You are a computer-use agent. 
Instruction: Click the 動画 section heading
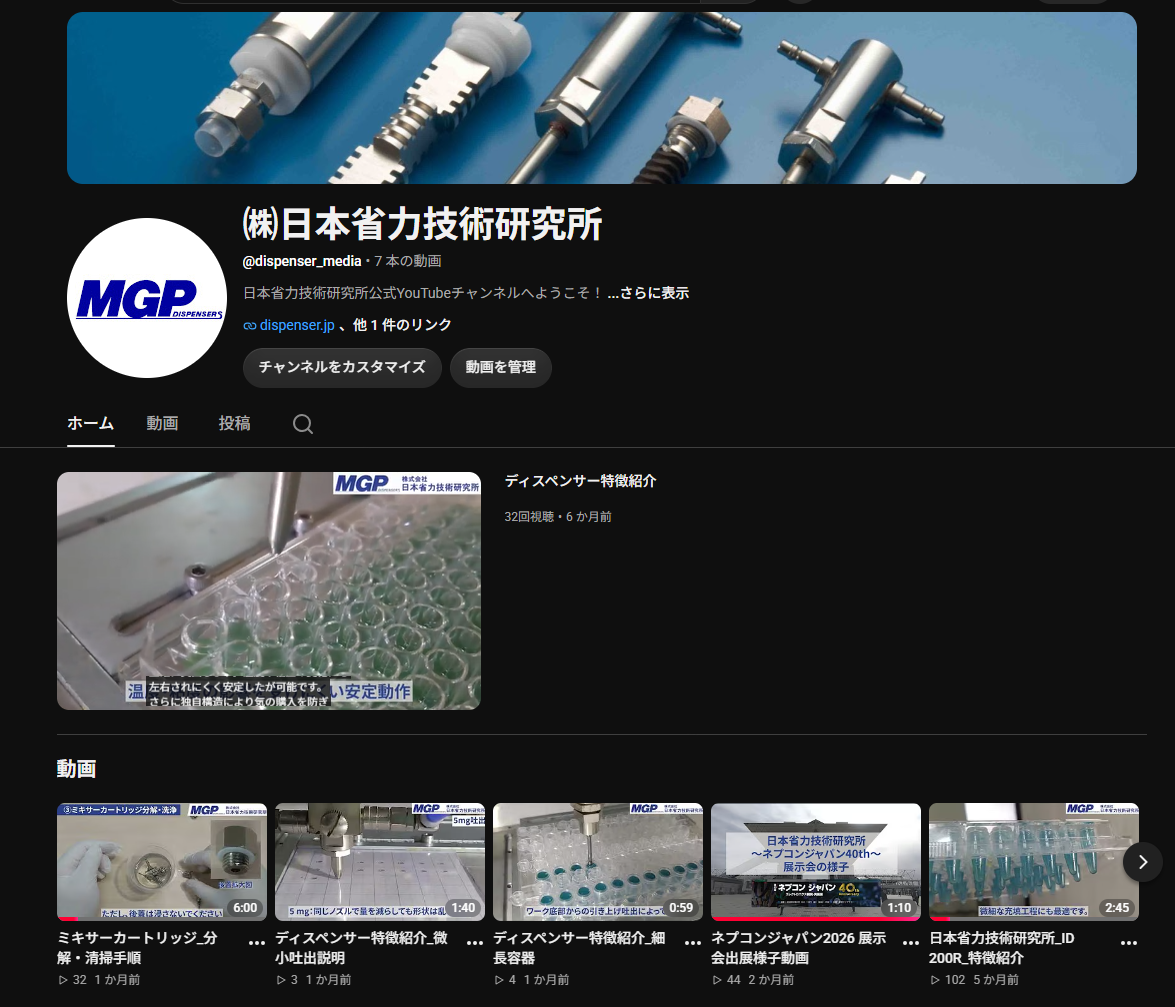76,769
